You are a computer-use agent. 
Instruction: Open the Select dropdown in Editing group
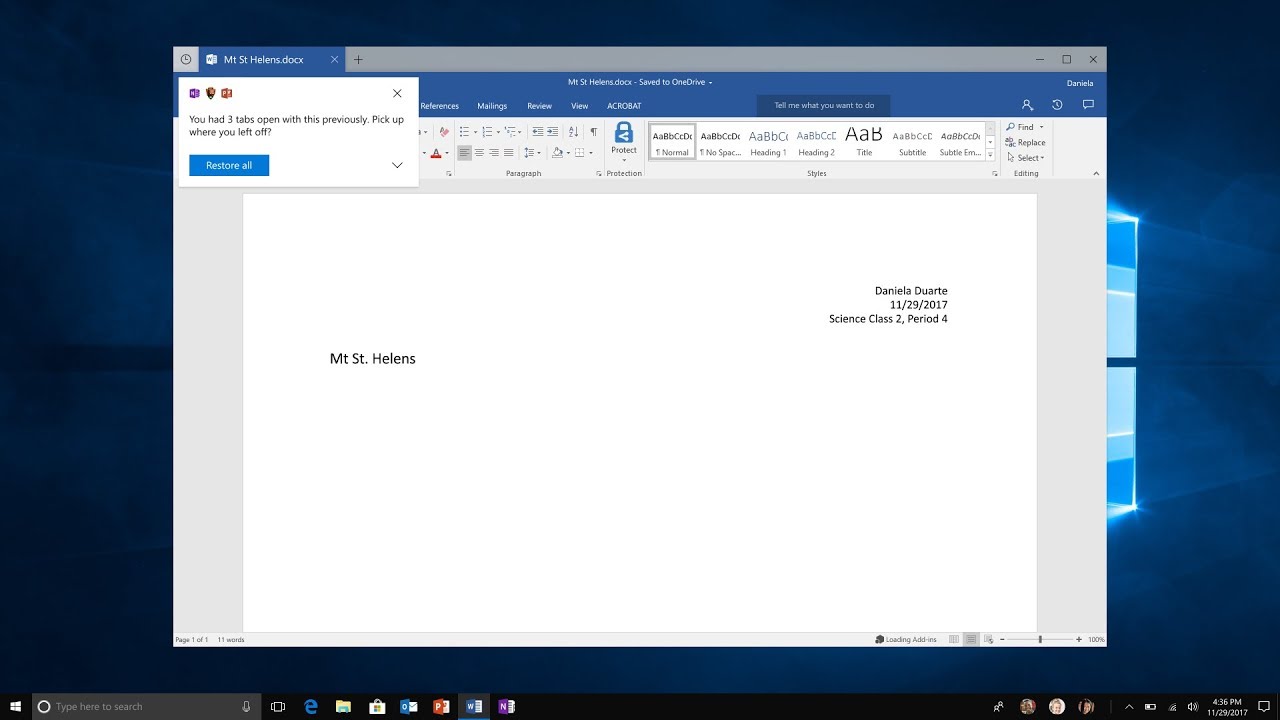1027,158
